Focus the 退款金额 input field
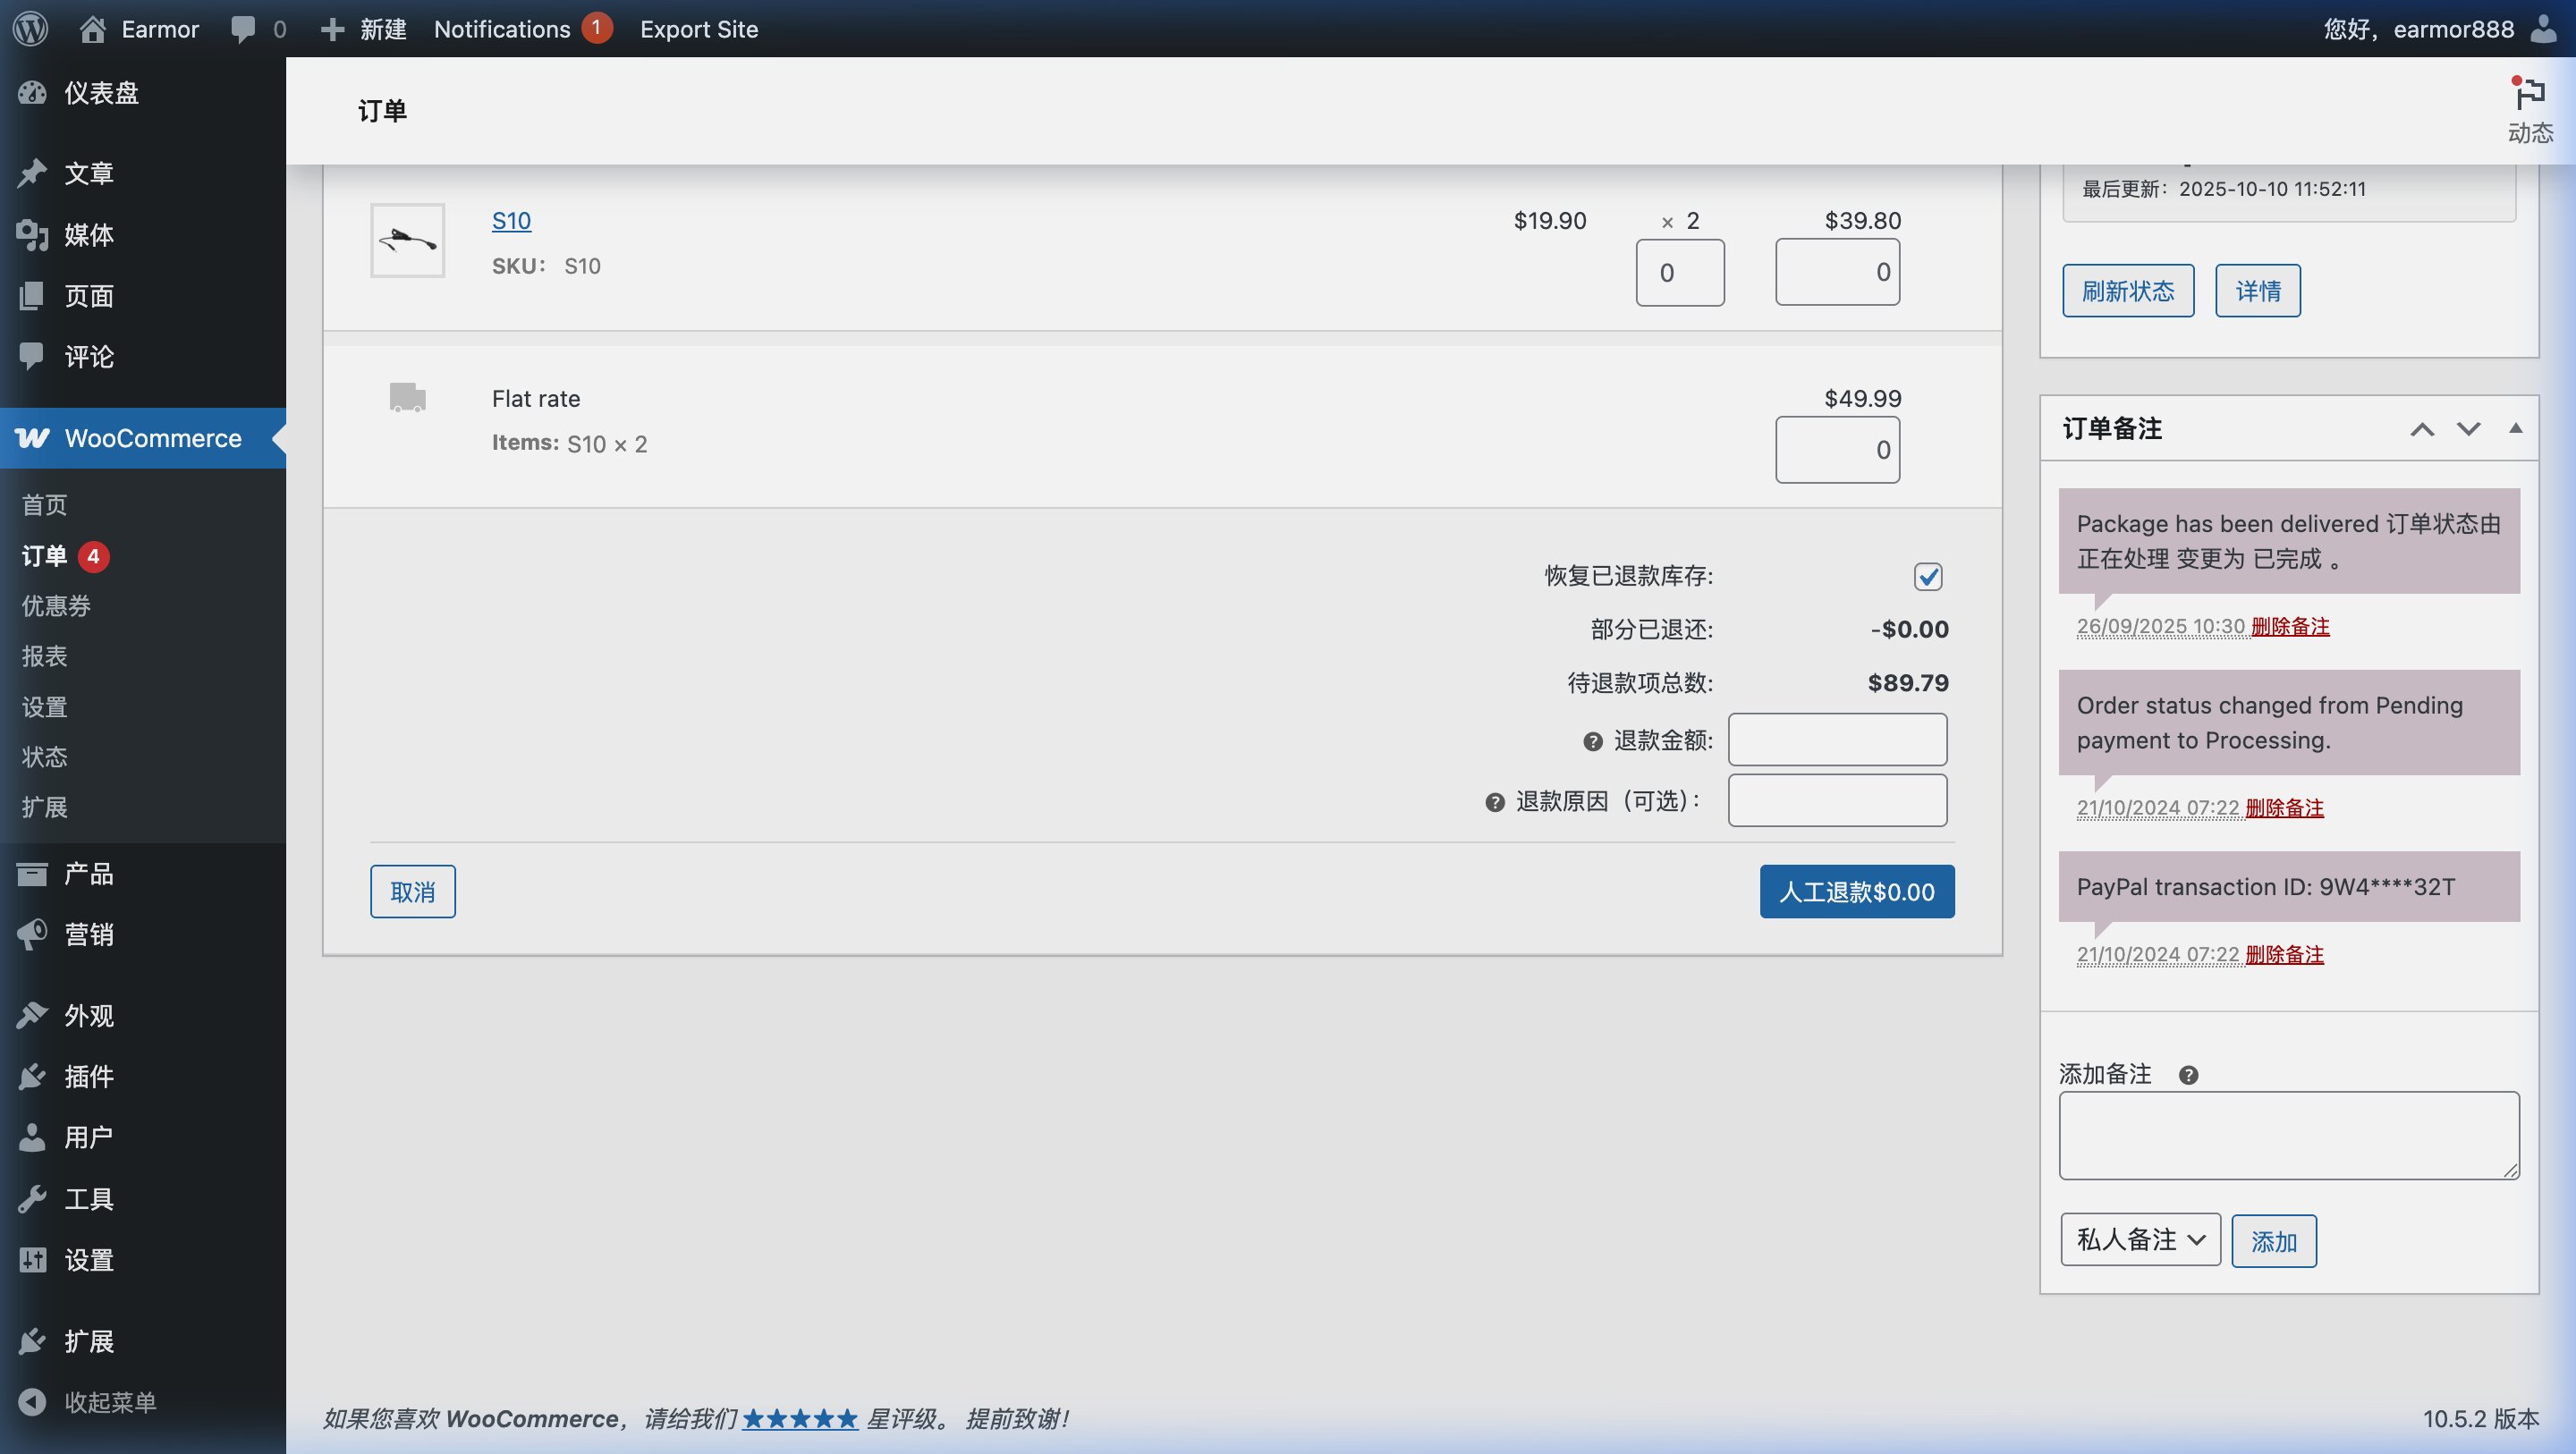This screenshot has width=2576, height=1454. point(1838,740)
